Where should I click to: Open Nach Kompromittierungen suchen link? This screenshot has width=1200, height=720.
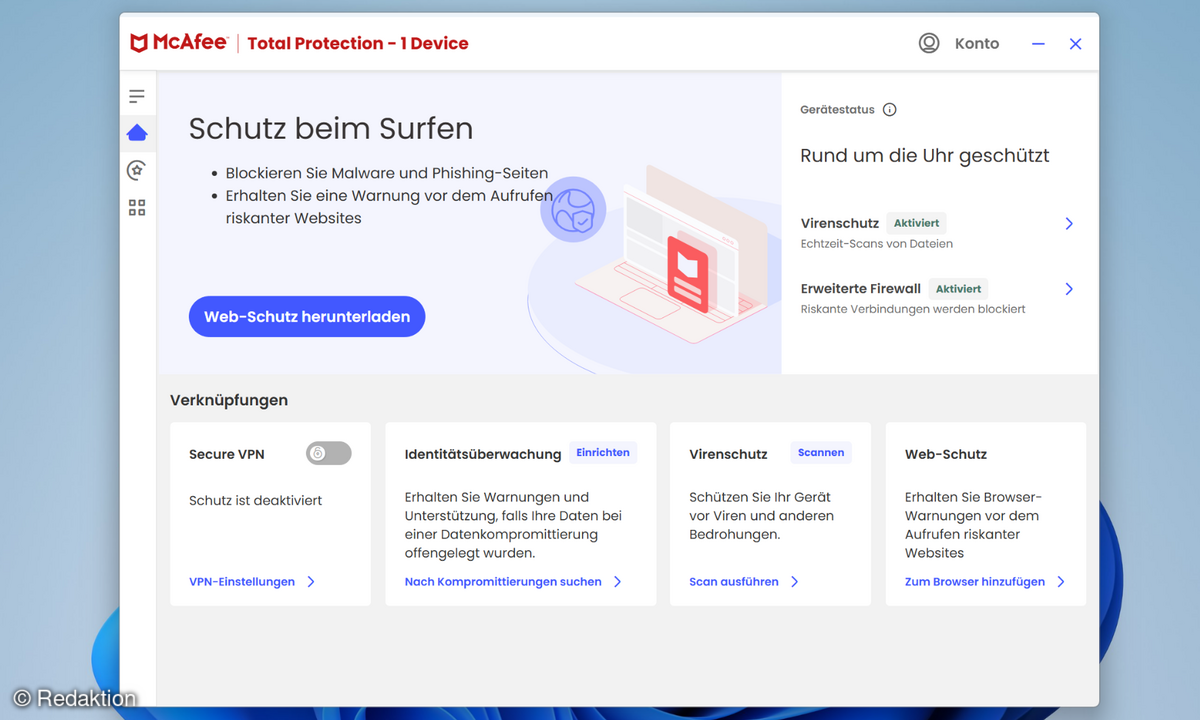503,582
